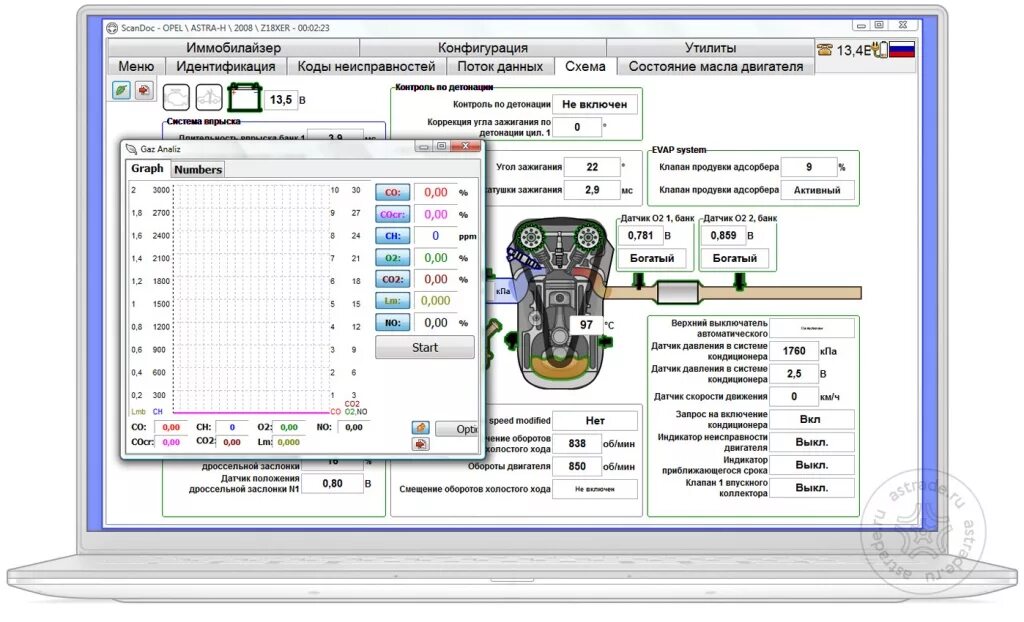
Task: Click the Угол зажигания value 22
Action: tap(592, 167)
